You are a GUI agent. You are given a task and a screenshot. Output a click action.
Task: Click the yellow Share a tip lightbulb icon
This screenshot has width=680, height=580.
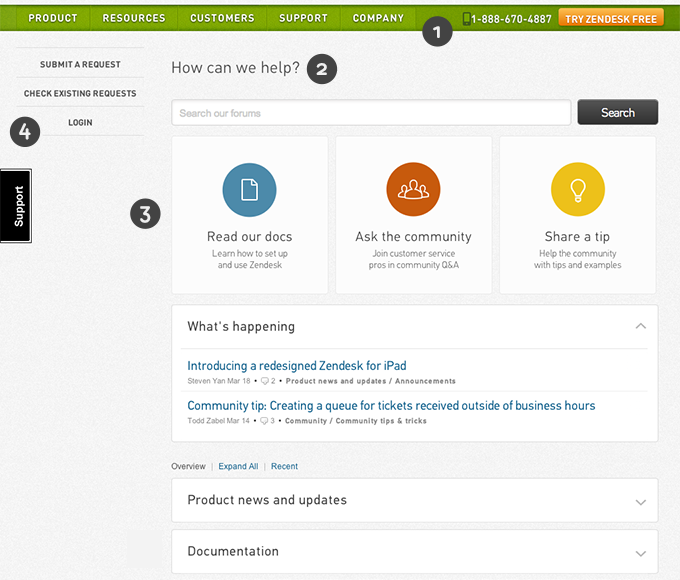pyautogui.click(x=577, y=190)
